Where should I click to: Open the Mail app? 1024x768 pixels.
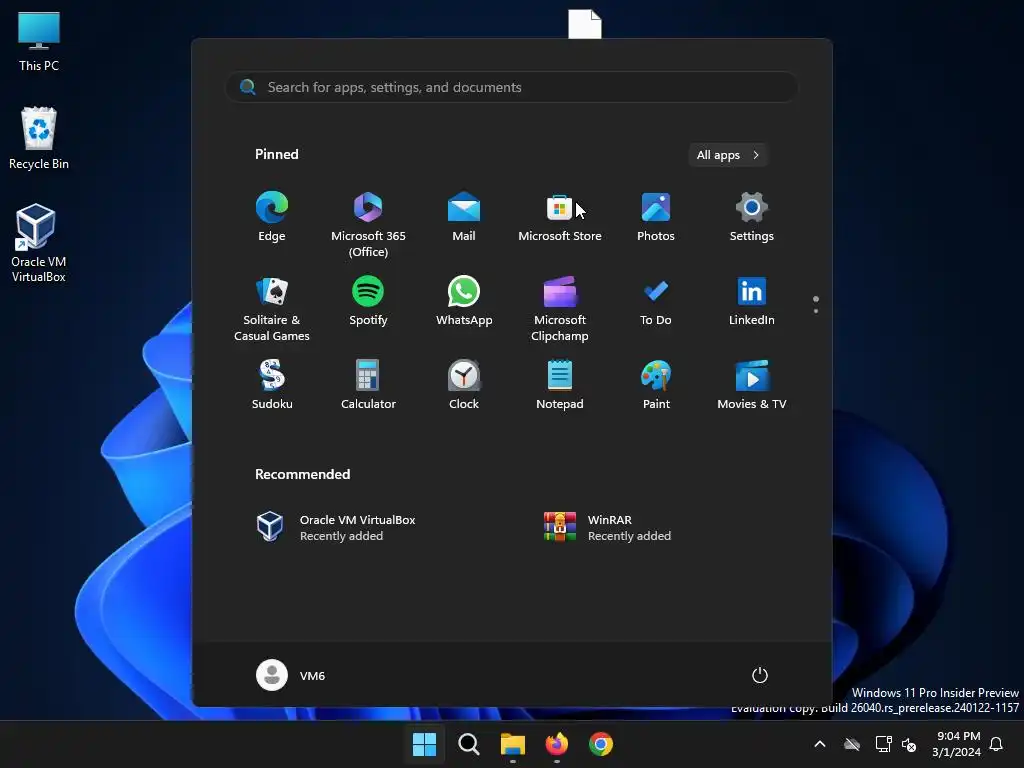click(x=464, y=217)
